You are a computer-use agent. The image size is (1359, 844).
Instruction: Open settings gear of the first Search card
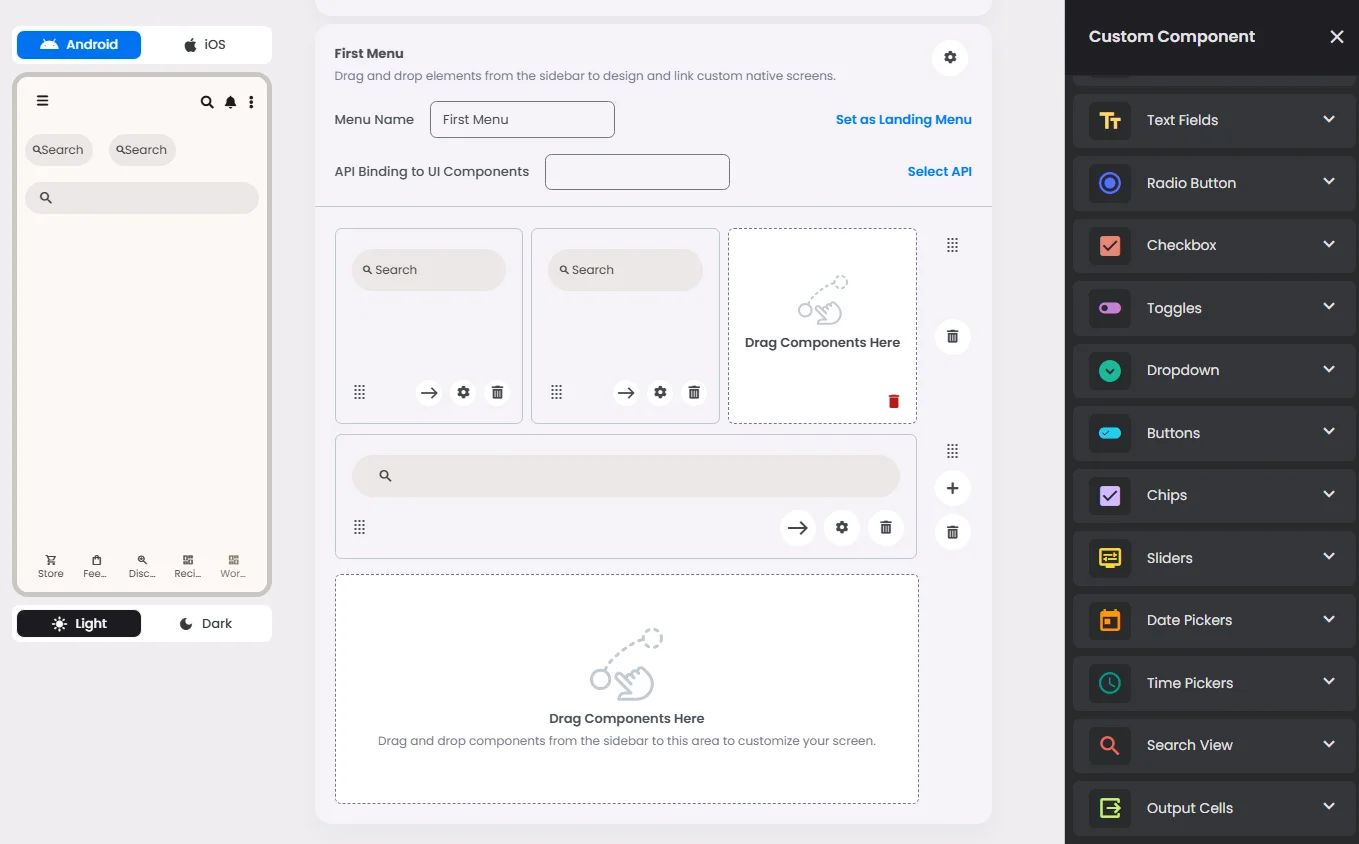463,393
